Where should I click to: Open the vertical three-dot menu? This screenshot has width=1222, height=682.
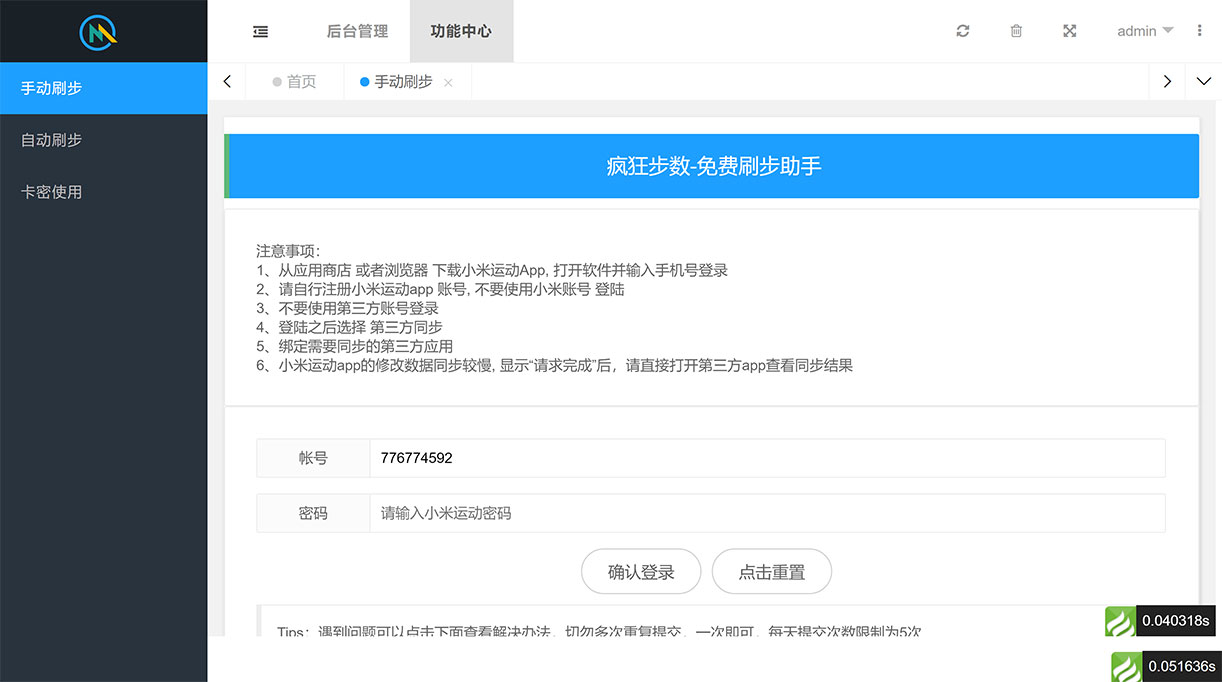click(1199, 31)
